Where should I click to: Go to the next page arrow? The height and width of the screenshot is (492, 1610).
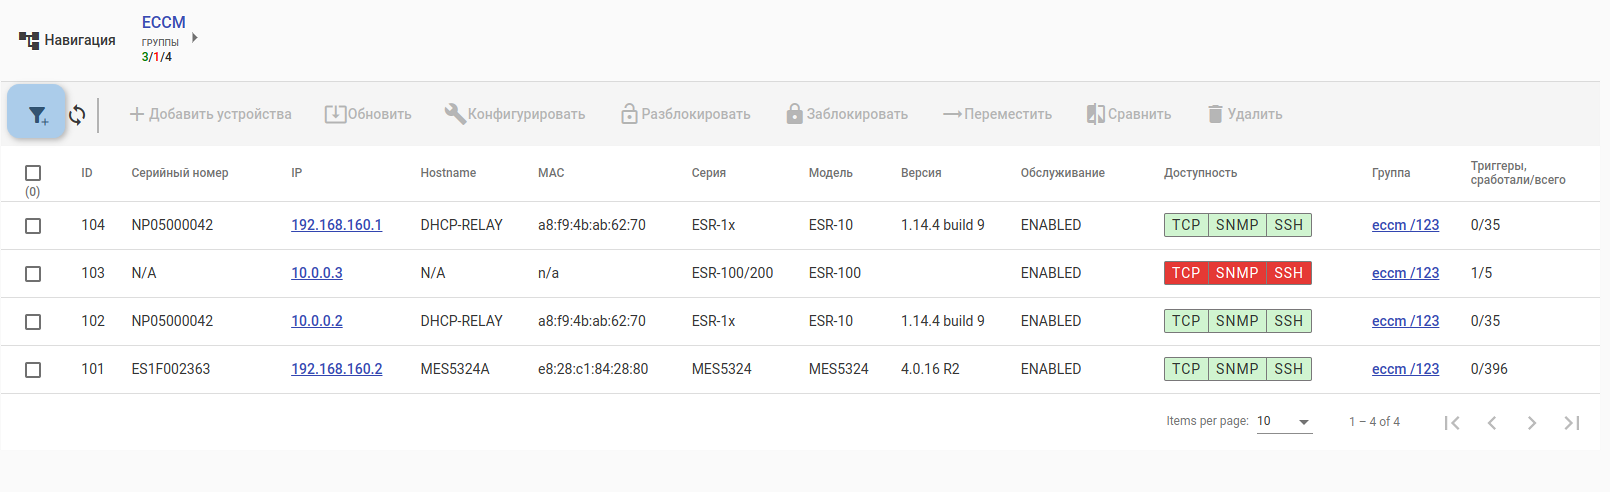(1531, 423)
